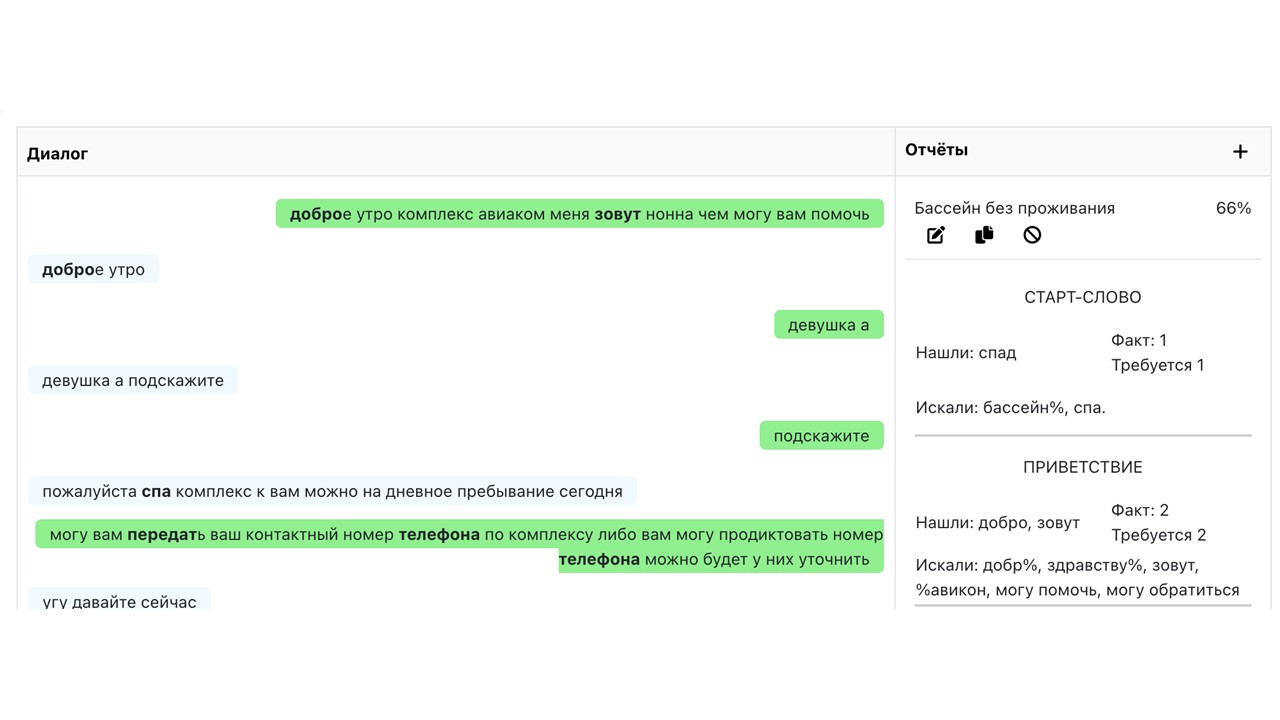The height and width of the screenshot is (720, 1280).
Task: Disable report with the ban icon
Action: point(1032,235)
